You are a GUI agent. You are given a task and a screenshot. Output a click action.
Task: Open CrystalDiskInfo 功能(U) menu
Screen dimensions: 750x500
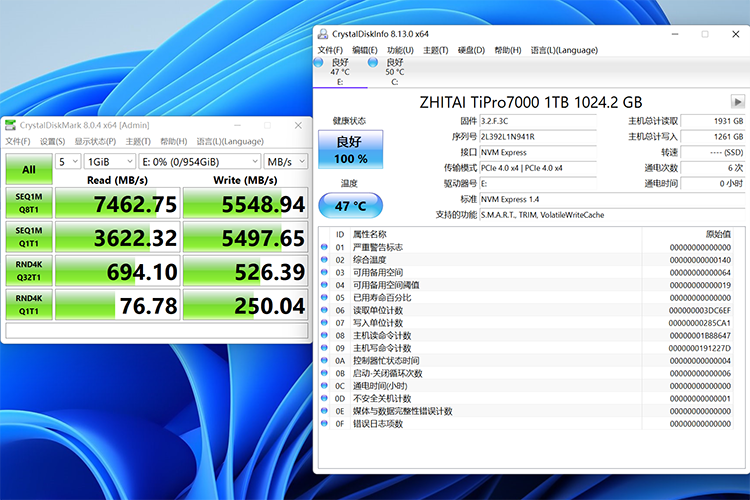[x=400, y=50]
